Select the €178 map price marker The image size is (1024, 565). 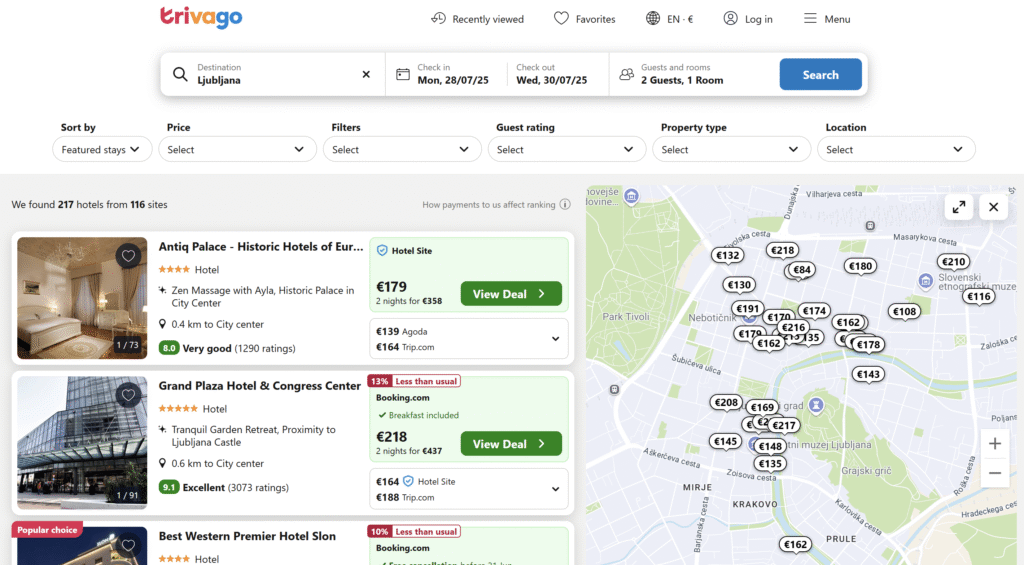(868, 345)
